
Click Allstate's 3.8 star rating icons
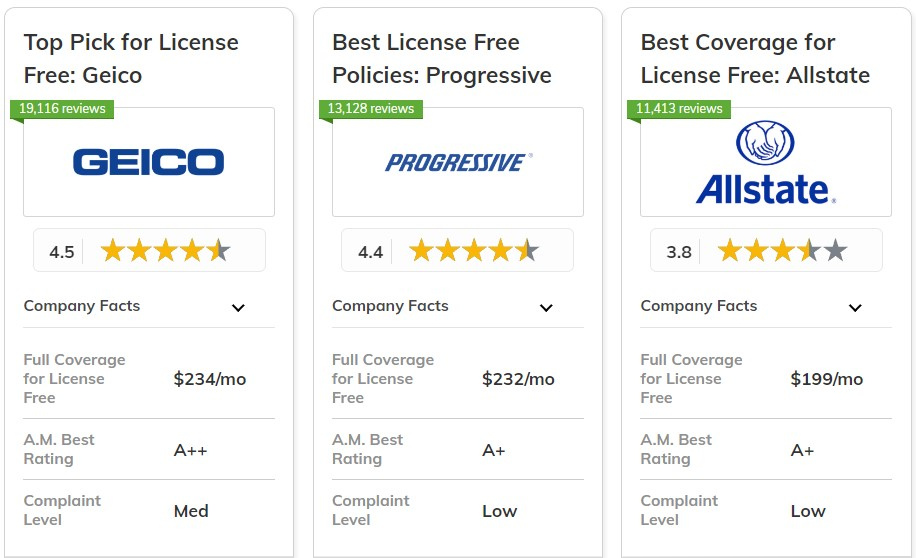click(782, 251)
